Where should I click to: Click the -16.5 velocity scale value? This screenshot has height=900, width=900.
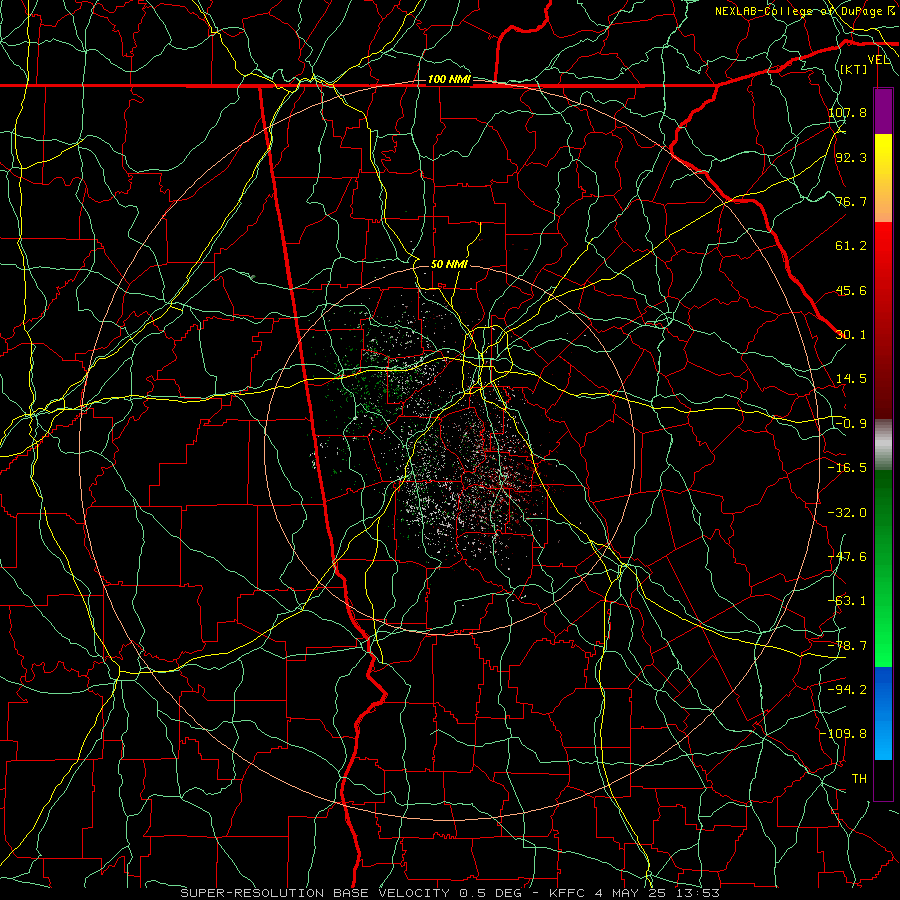pyautogui.click(x=847, y=468)
